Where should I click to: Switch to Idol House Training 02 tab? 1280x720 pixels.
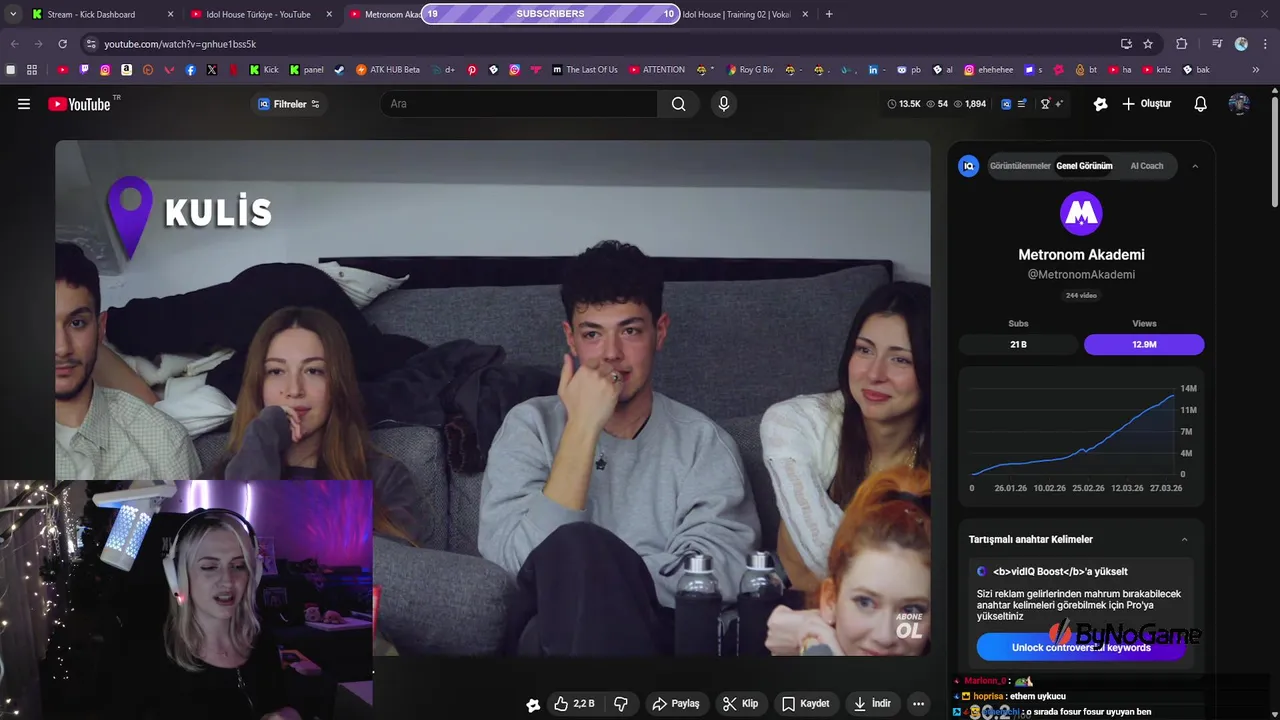[x=745, y=14]
